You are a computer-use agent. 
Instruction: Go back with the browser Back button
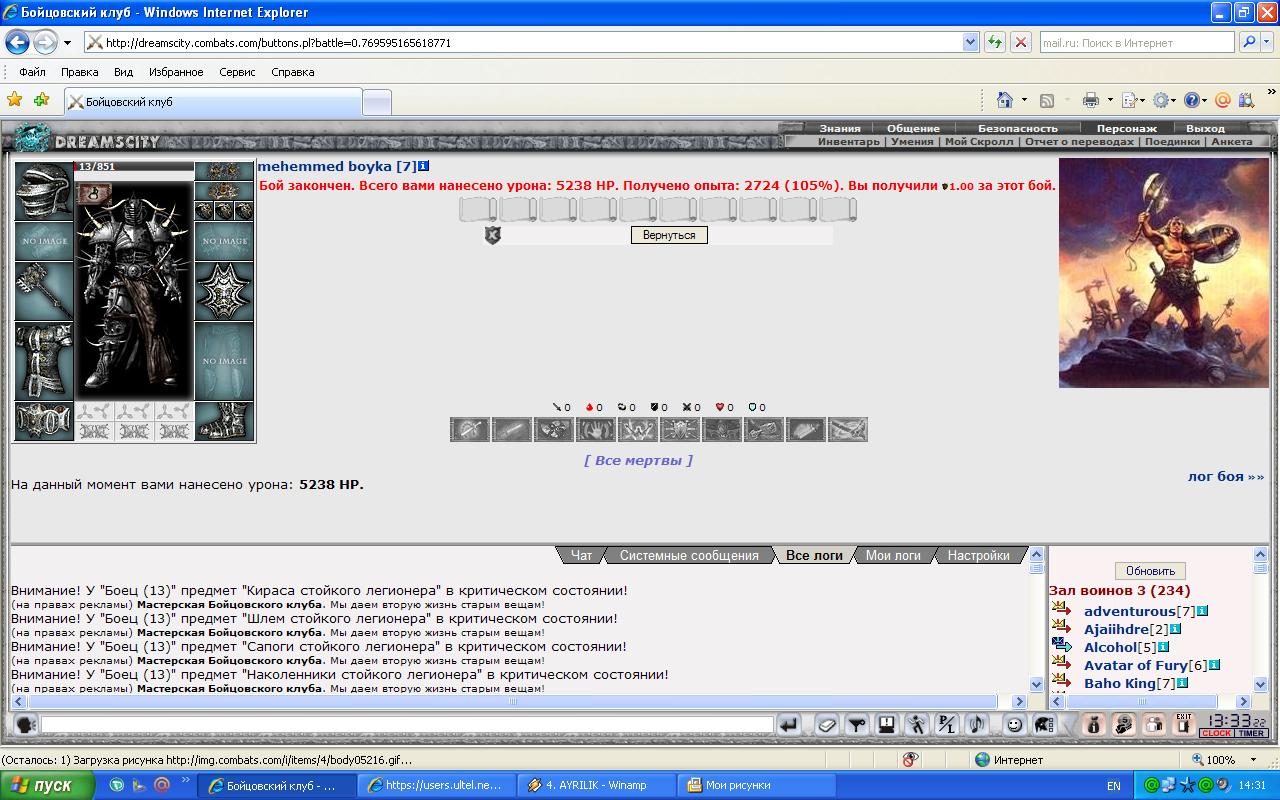tap(17, 42)
